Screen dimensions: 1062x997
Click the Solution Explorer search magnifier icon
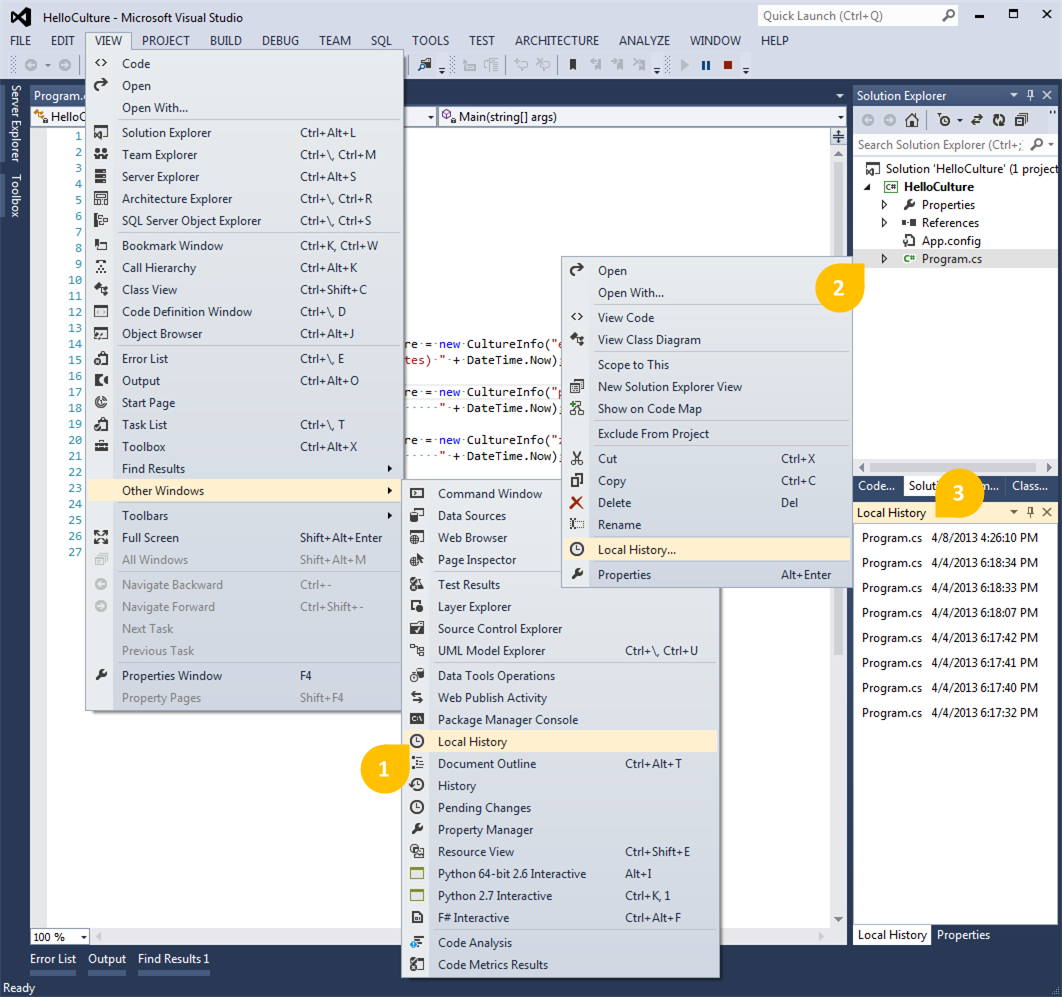1036,144
